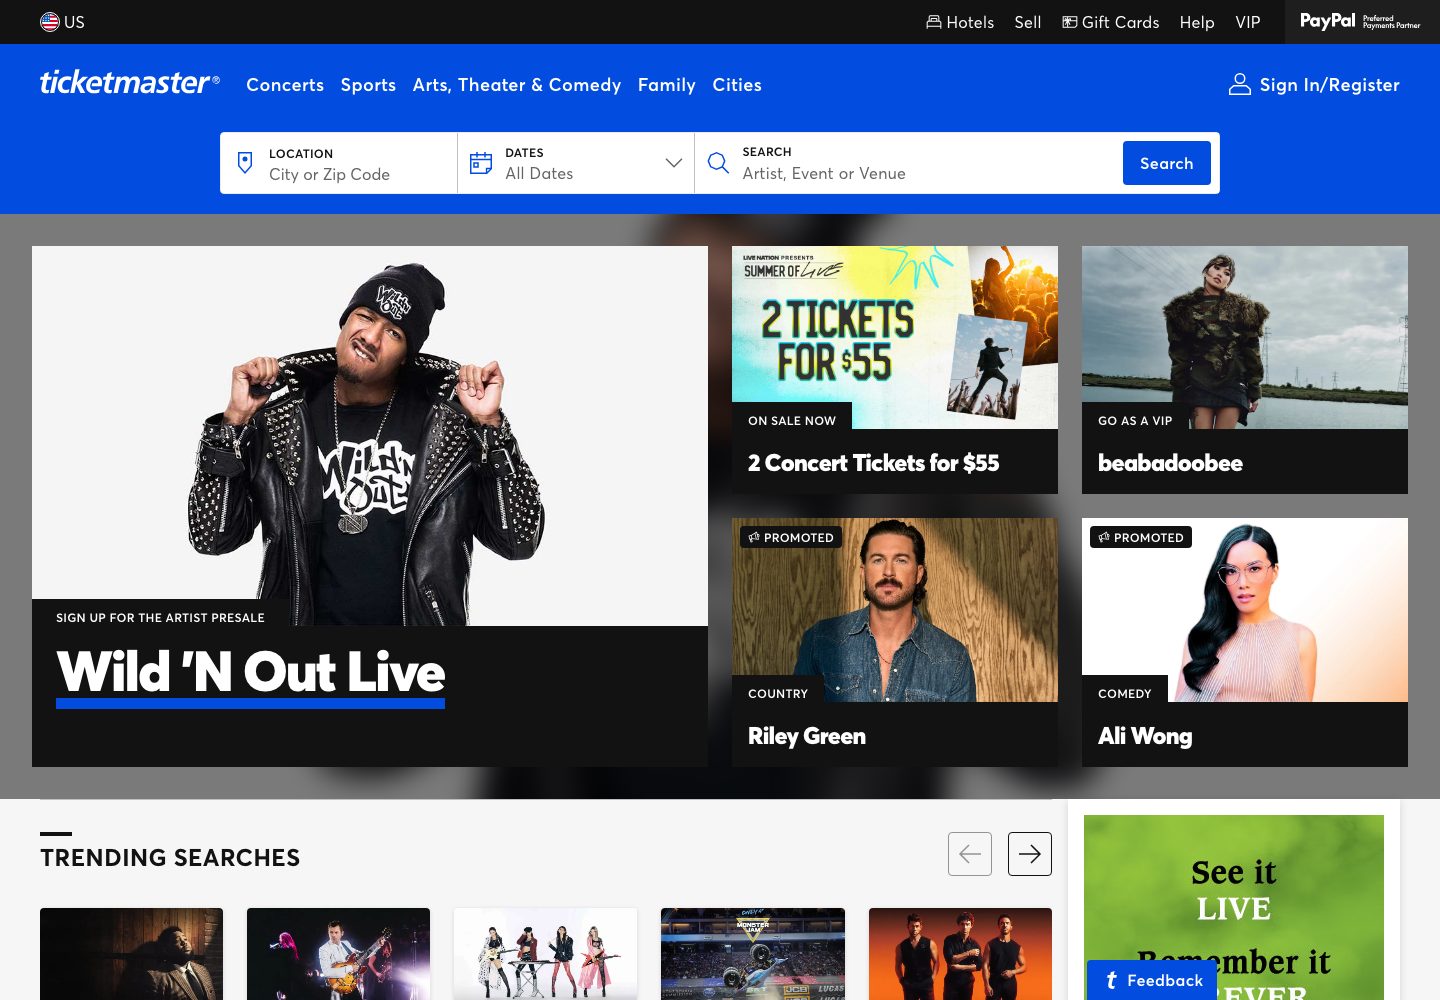Go to VIP page
The height and width of the screenshot is (1000, 1440).
click(1248, 22)
